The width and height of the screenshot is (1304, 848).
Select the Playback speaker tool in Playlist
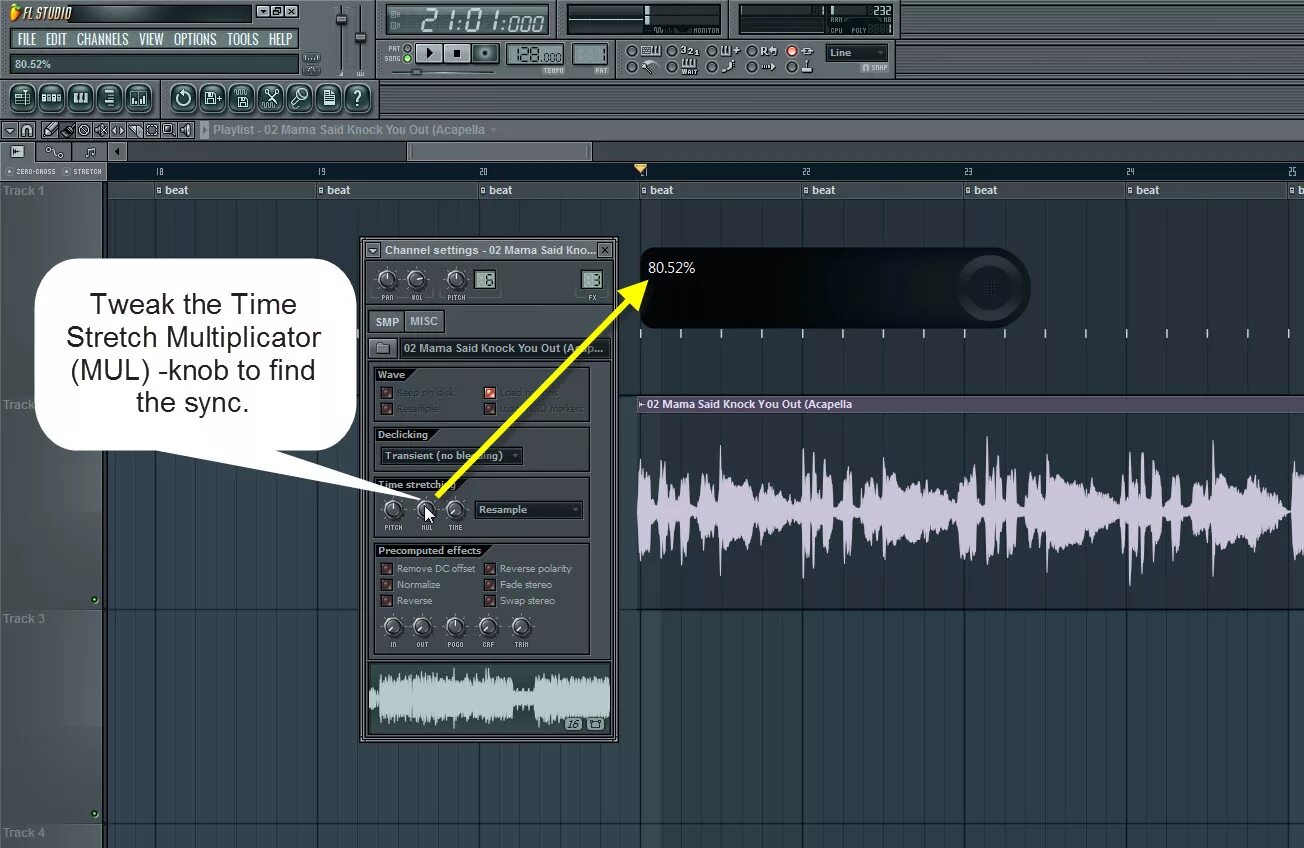pyautogui.click(x=186, y=130)
